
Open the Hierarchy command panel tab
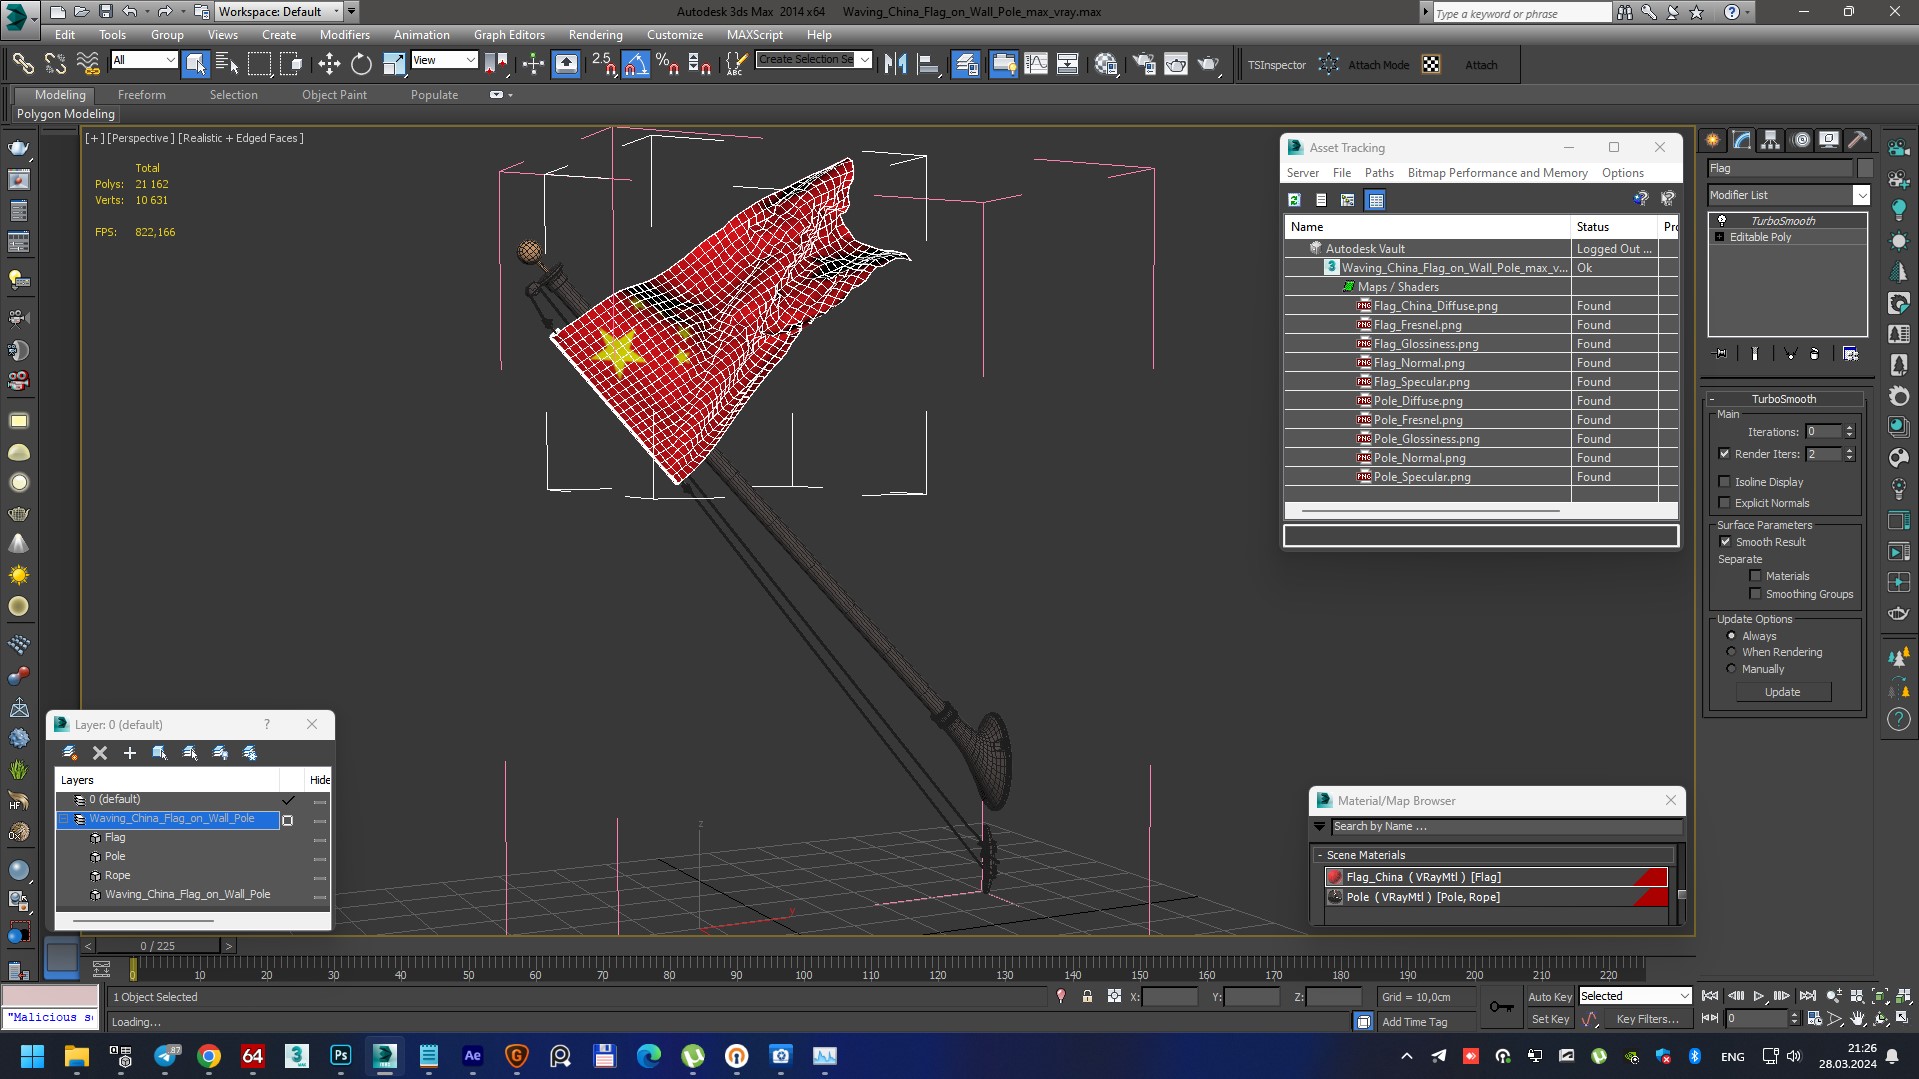pyautogui.click(x=1770, y=140)
